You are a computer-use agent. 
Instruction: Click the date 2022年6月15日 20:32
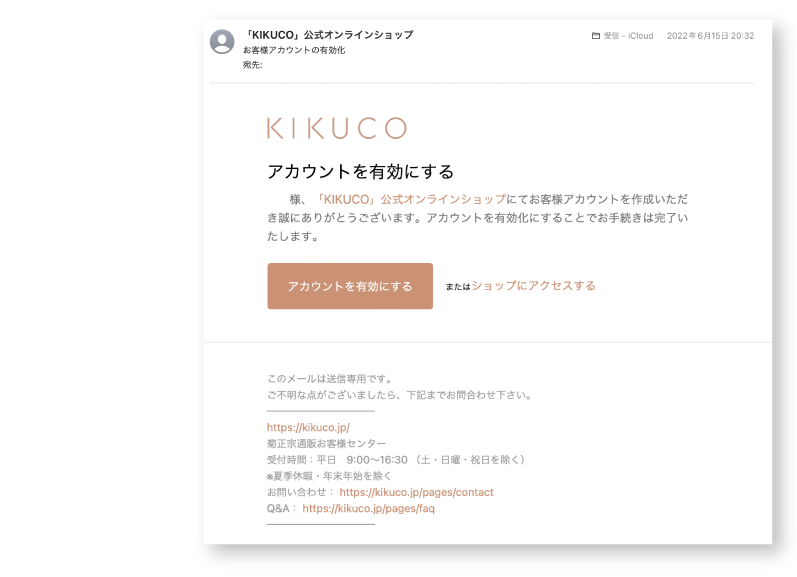711,36
